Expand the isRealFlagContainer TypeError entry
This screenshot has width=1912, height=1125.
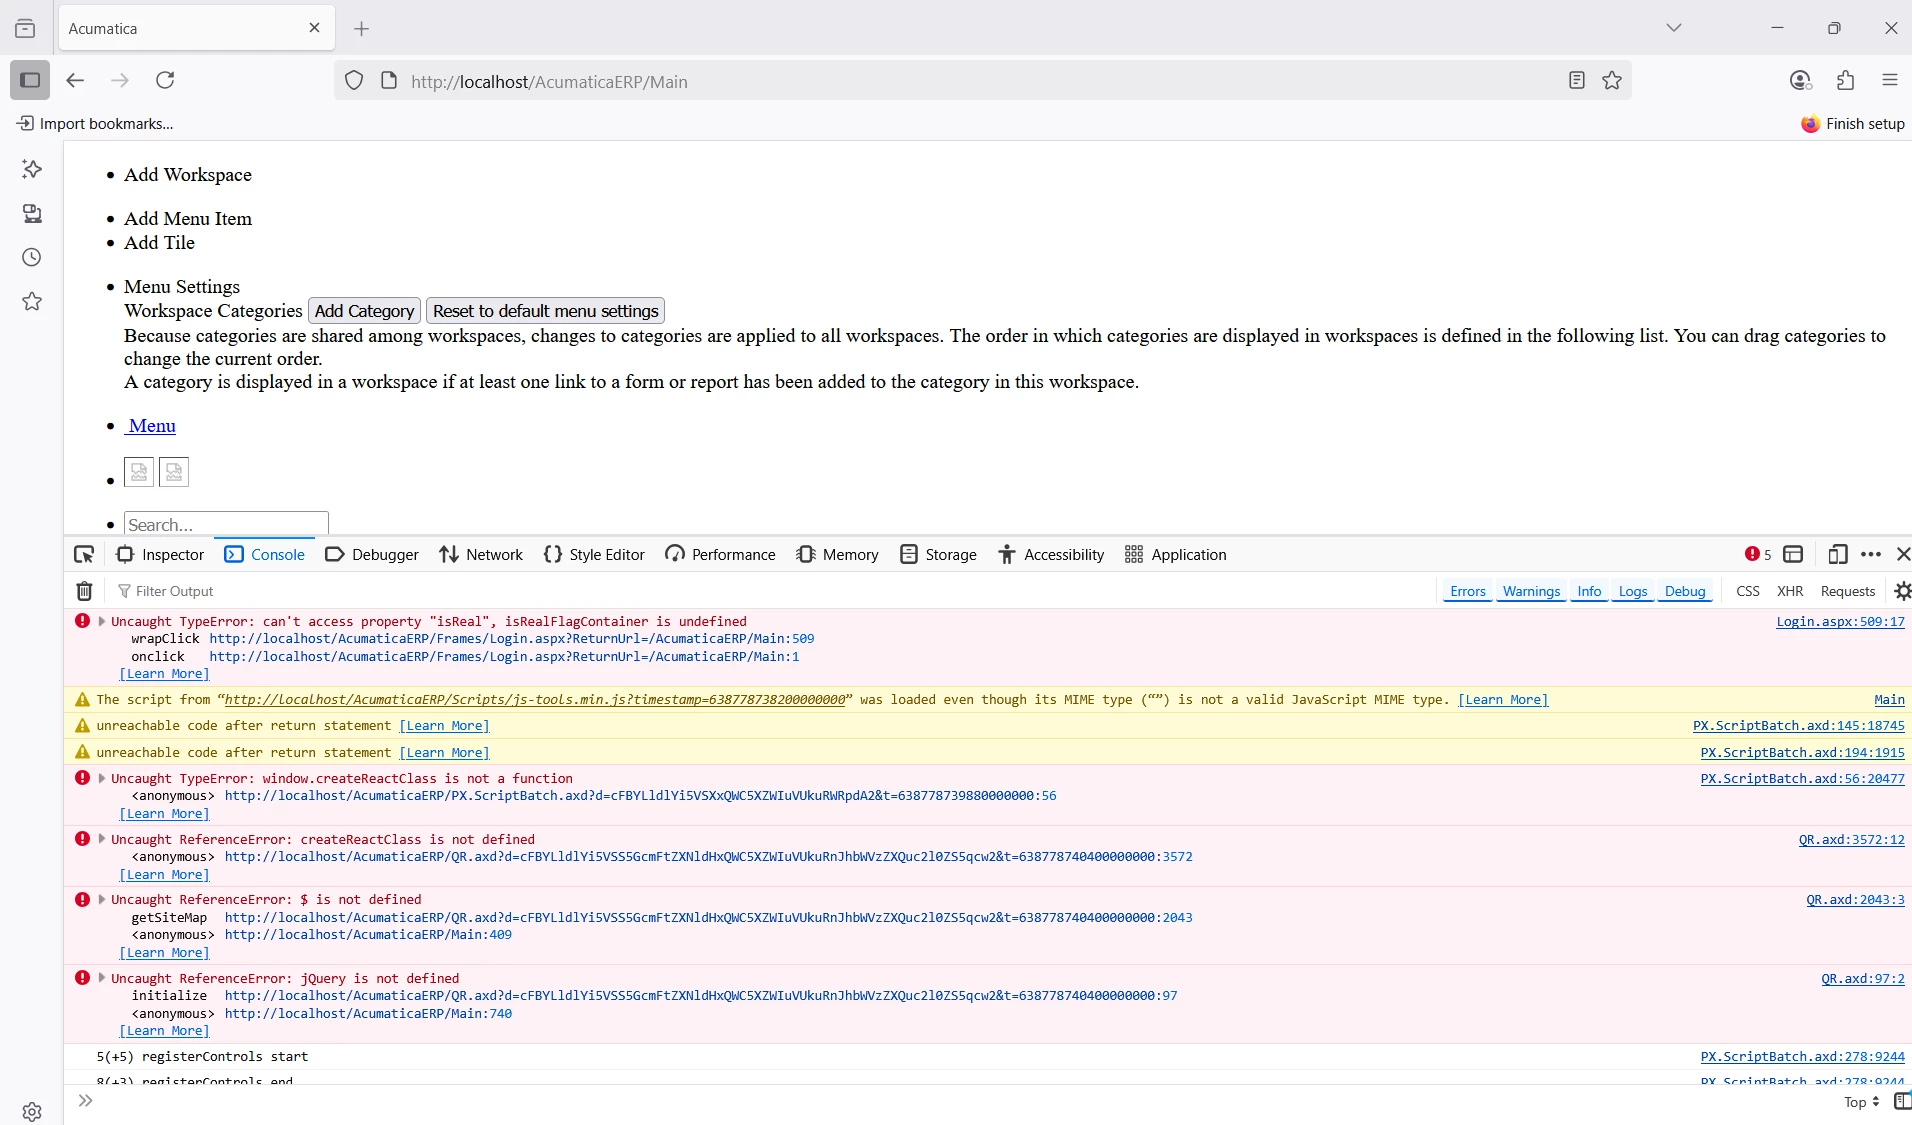tap(102, 621)
